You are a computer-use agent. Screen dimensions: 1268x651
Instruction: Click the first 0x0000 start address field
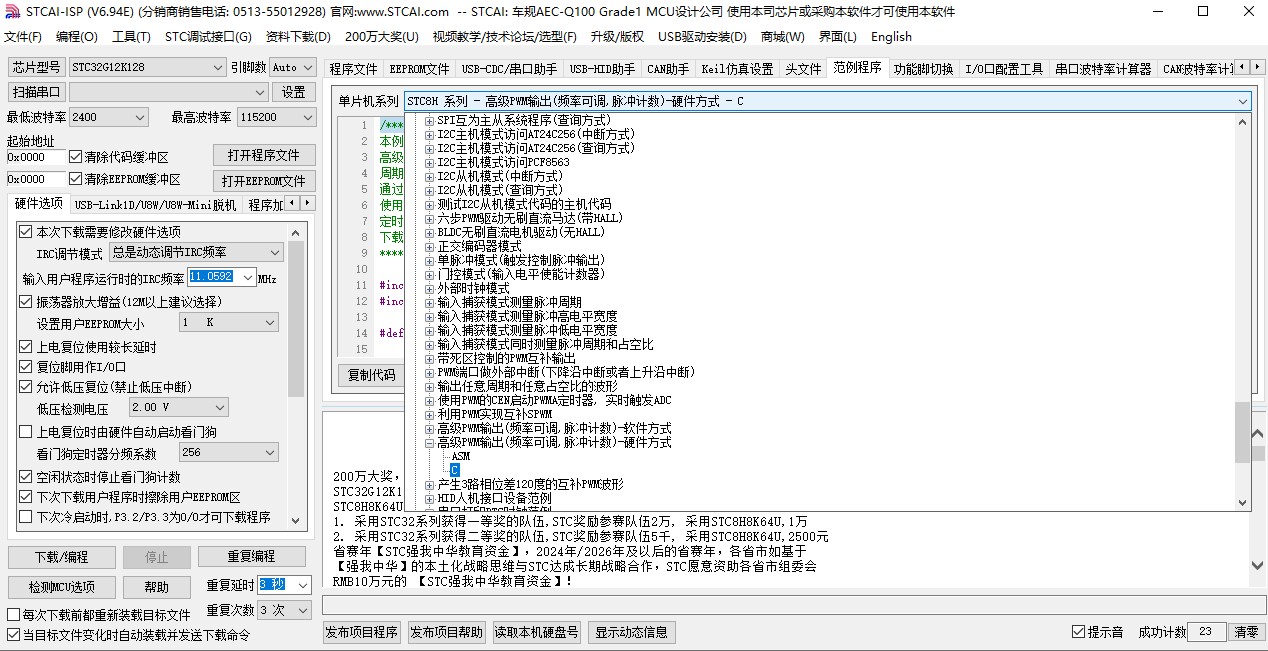pyautogui.click(x=34, y=157)
